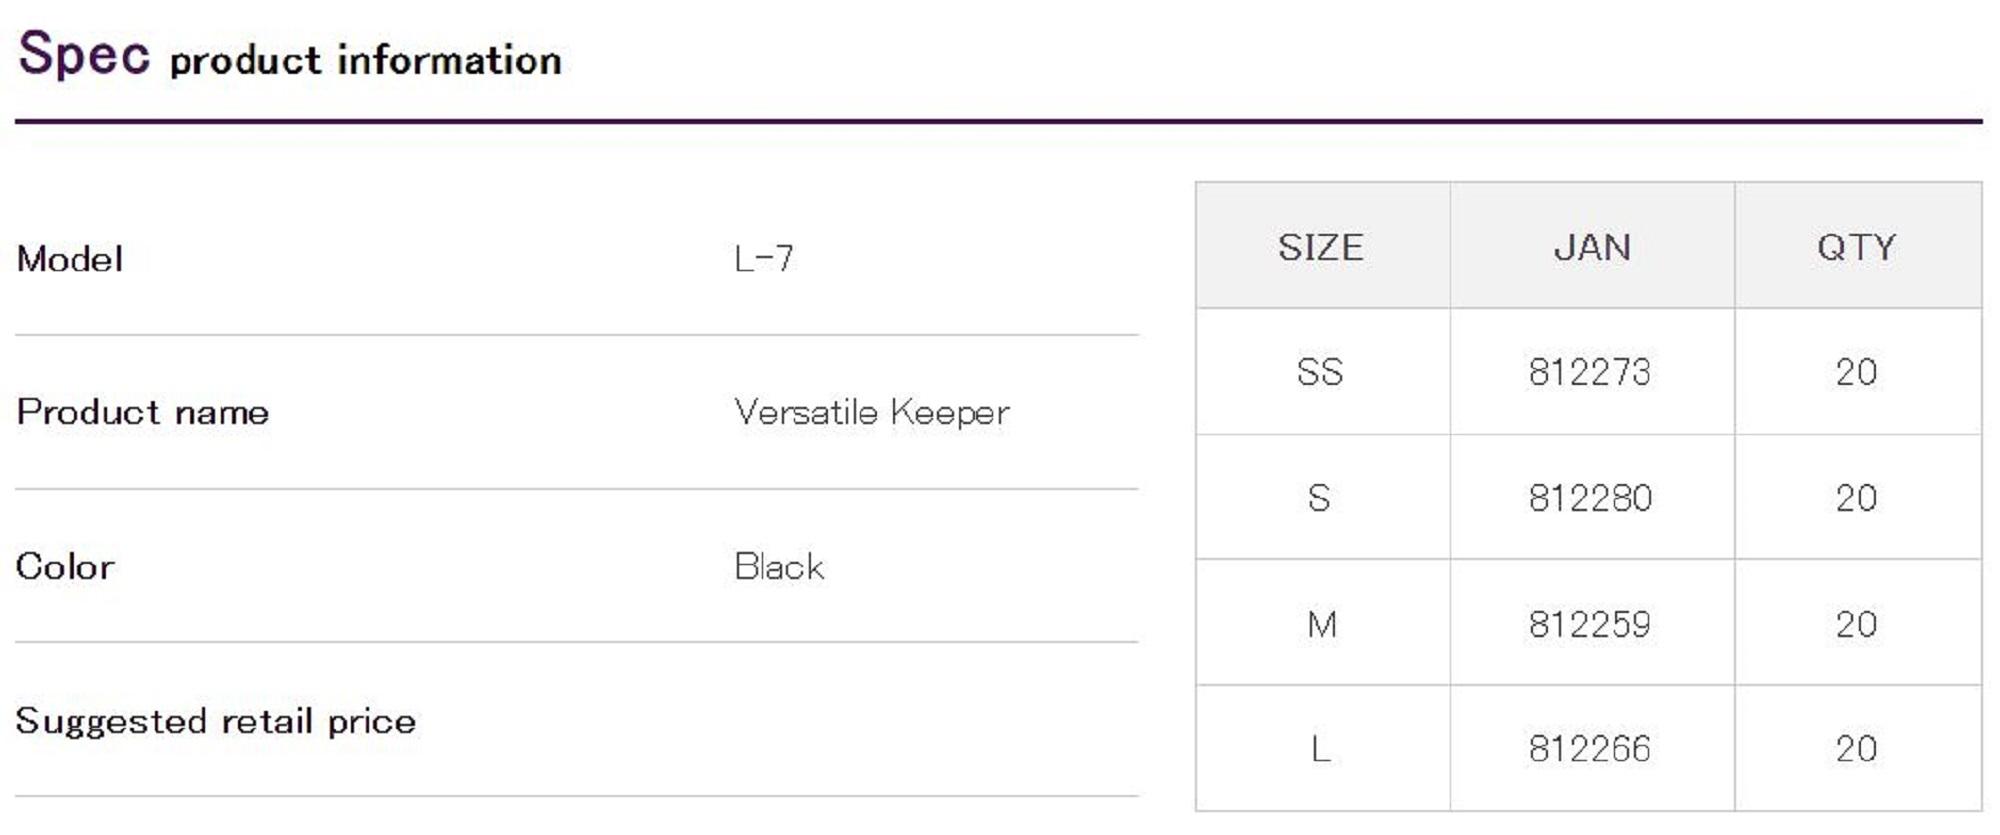This screenshot has width=2000, height=835.
Task: Click the 'product information' subtitle text
Action: click(x=365, y=61)
